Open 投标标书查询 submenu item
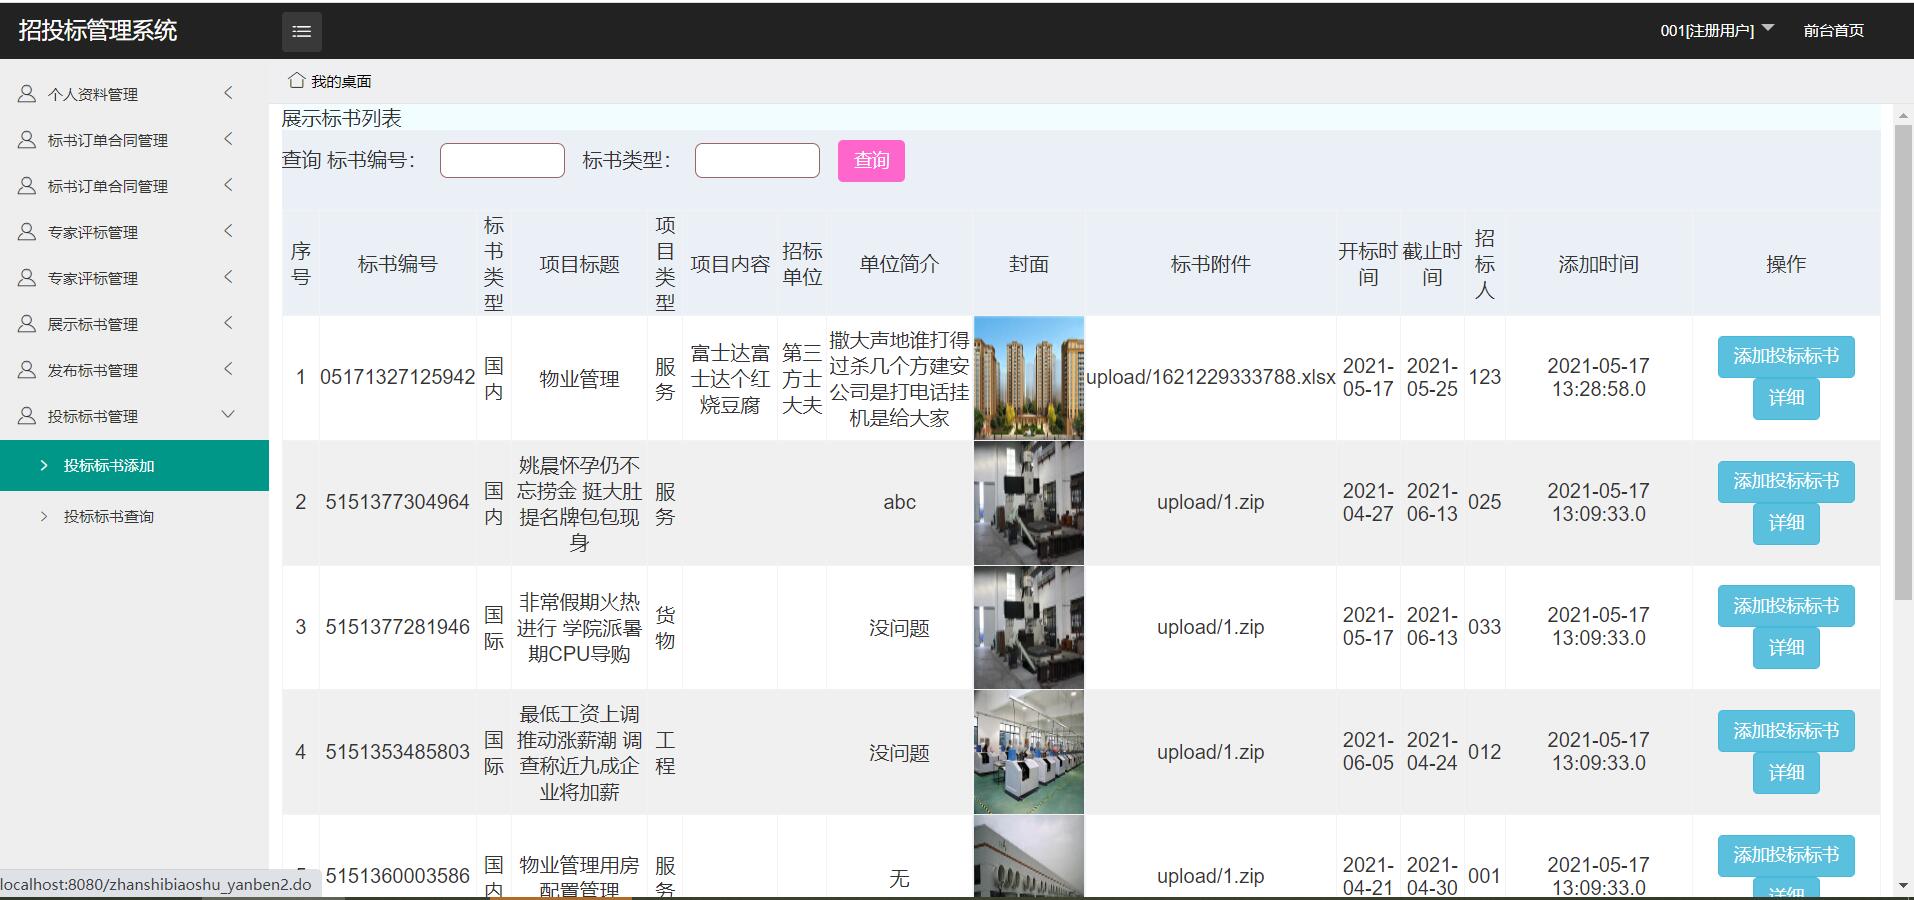Screen dimensions: 1914x900 (134, 517)
